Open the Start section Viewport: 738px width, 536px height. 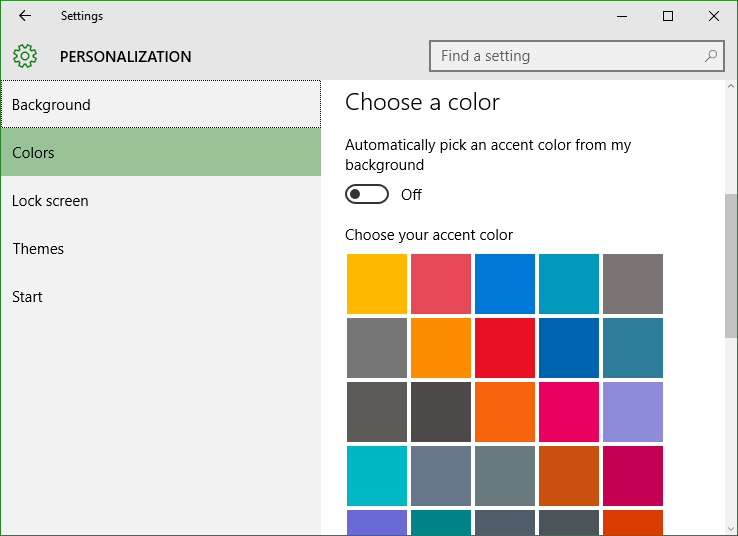tap(161, 296)
